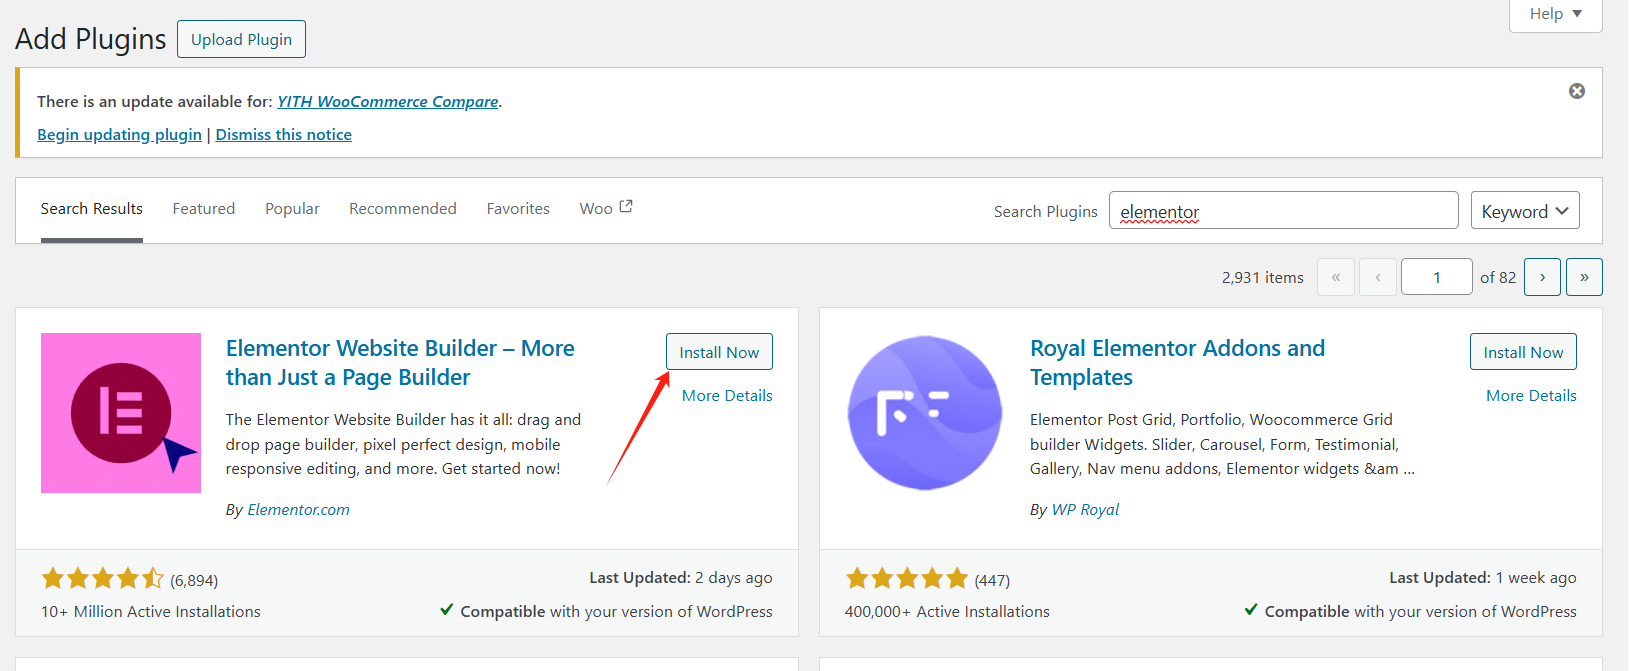1629x671 pixels.
Task: View More Details for Royal Elementor Addons
Action: (1531, 395)
